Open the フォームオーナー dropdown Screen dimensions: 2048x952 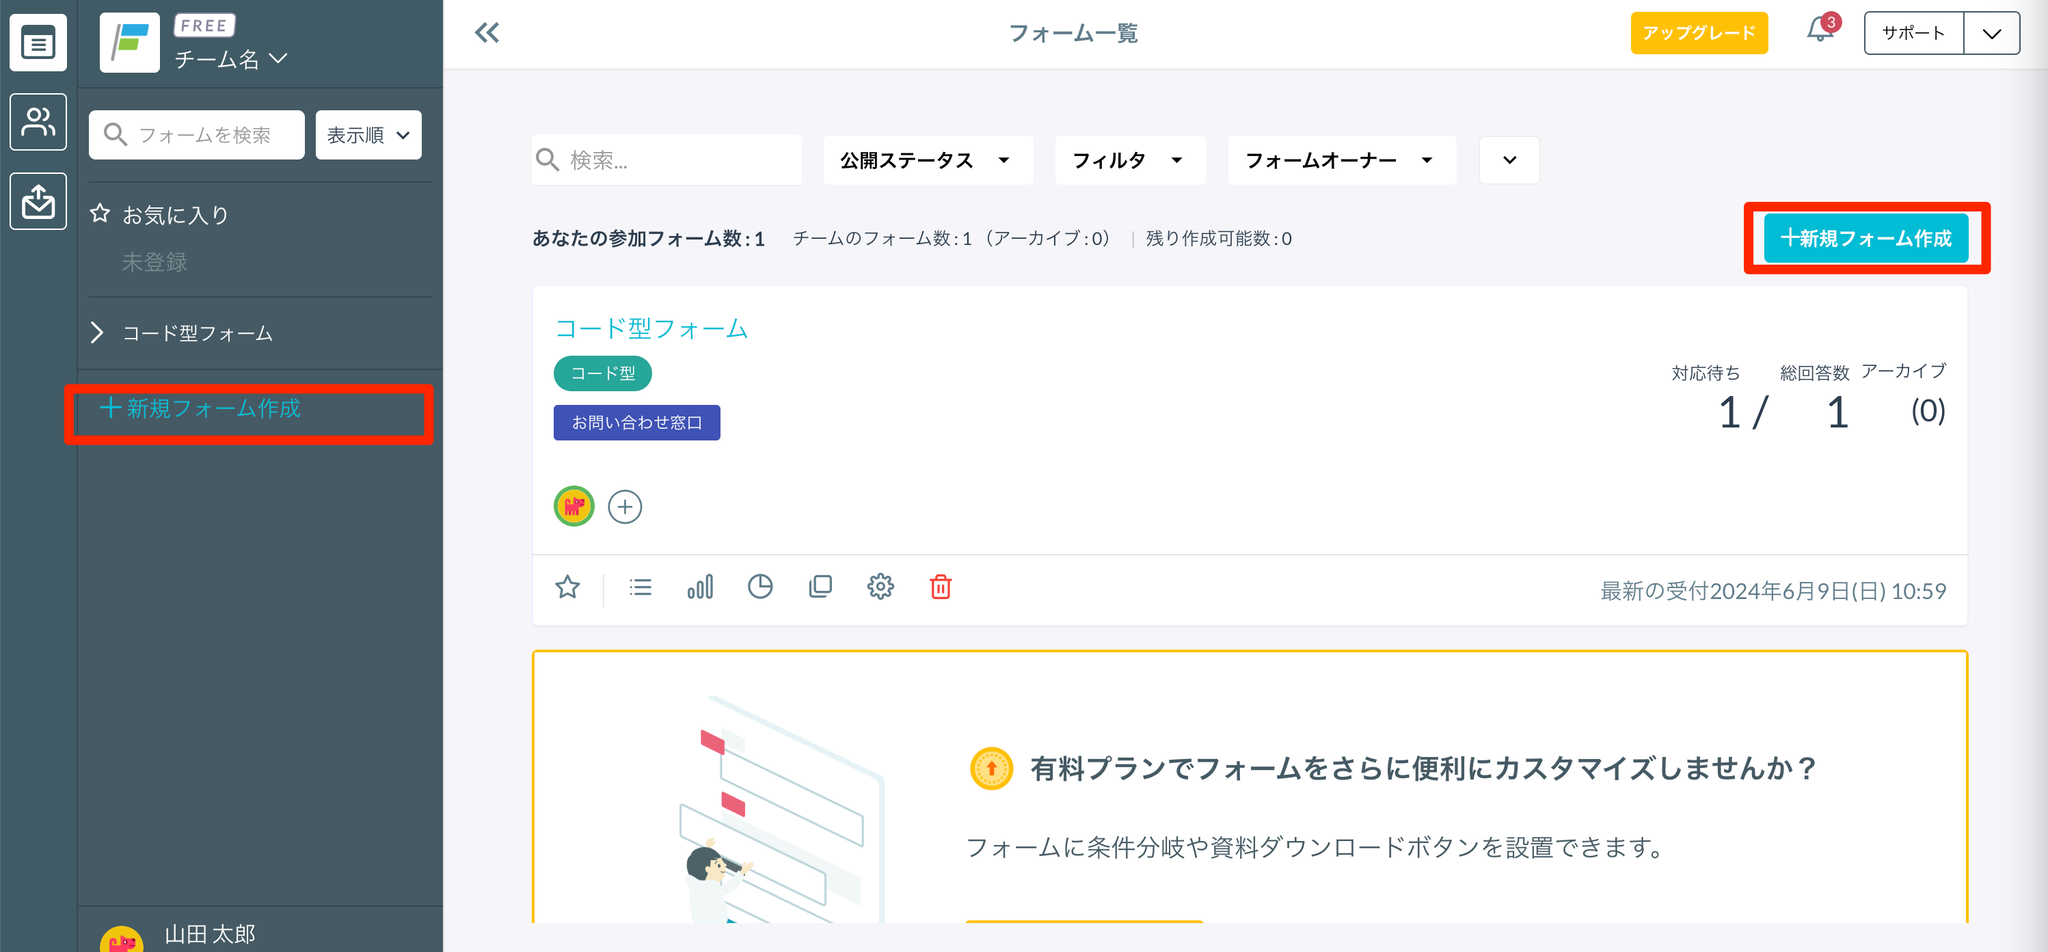pyautogui.click(x=1340, y=161)
